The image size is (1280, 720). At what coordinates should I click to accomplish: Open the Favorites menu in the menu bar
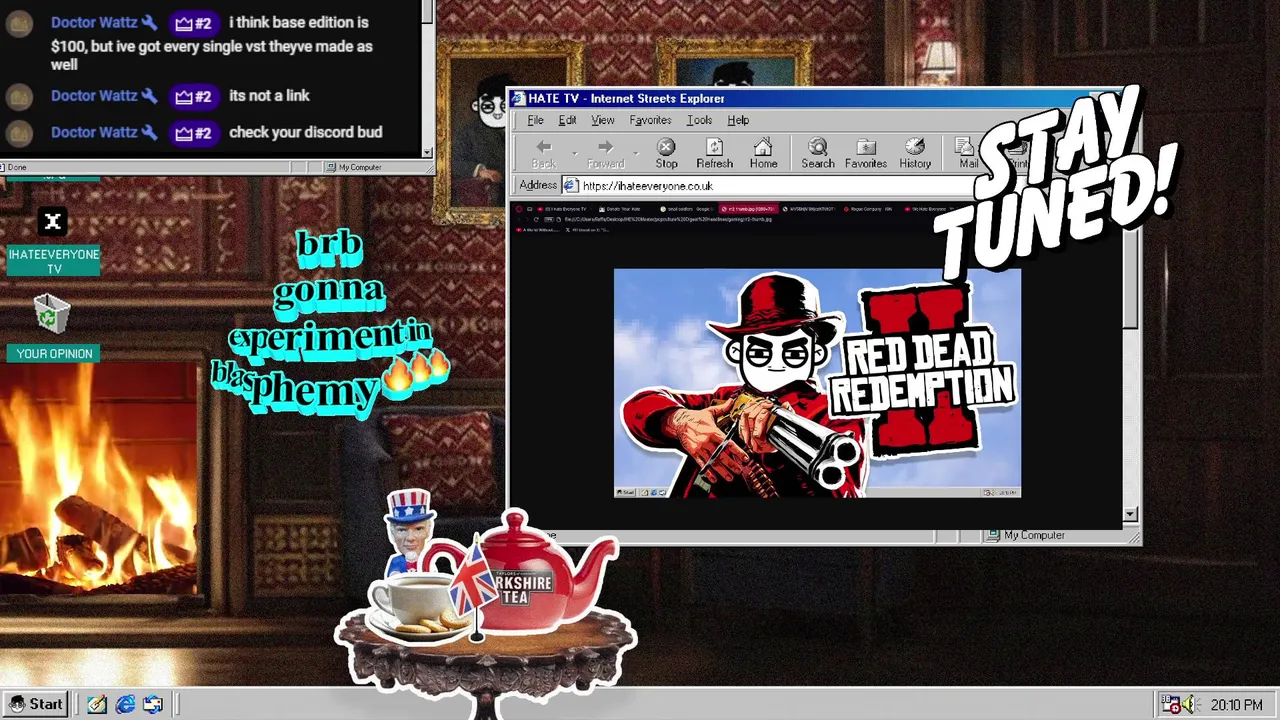[x=650, y=120]
